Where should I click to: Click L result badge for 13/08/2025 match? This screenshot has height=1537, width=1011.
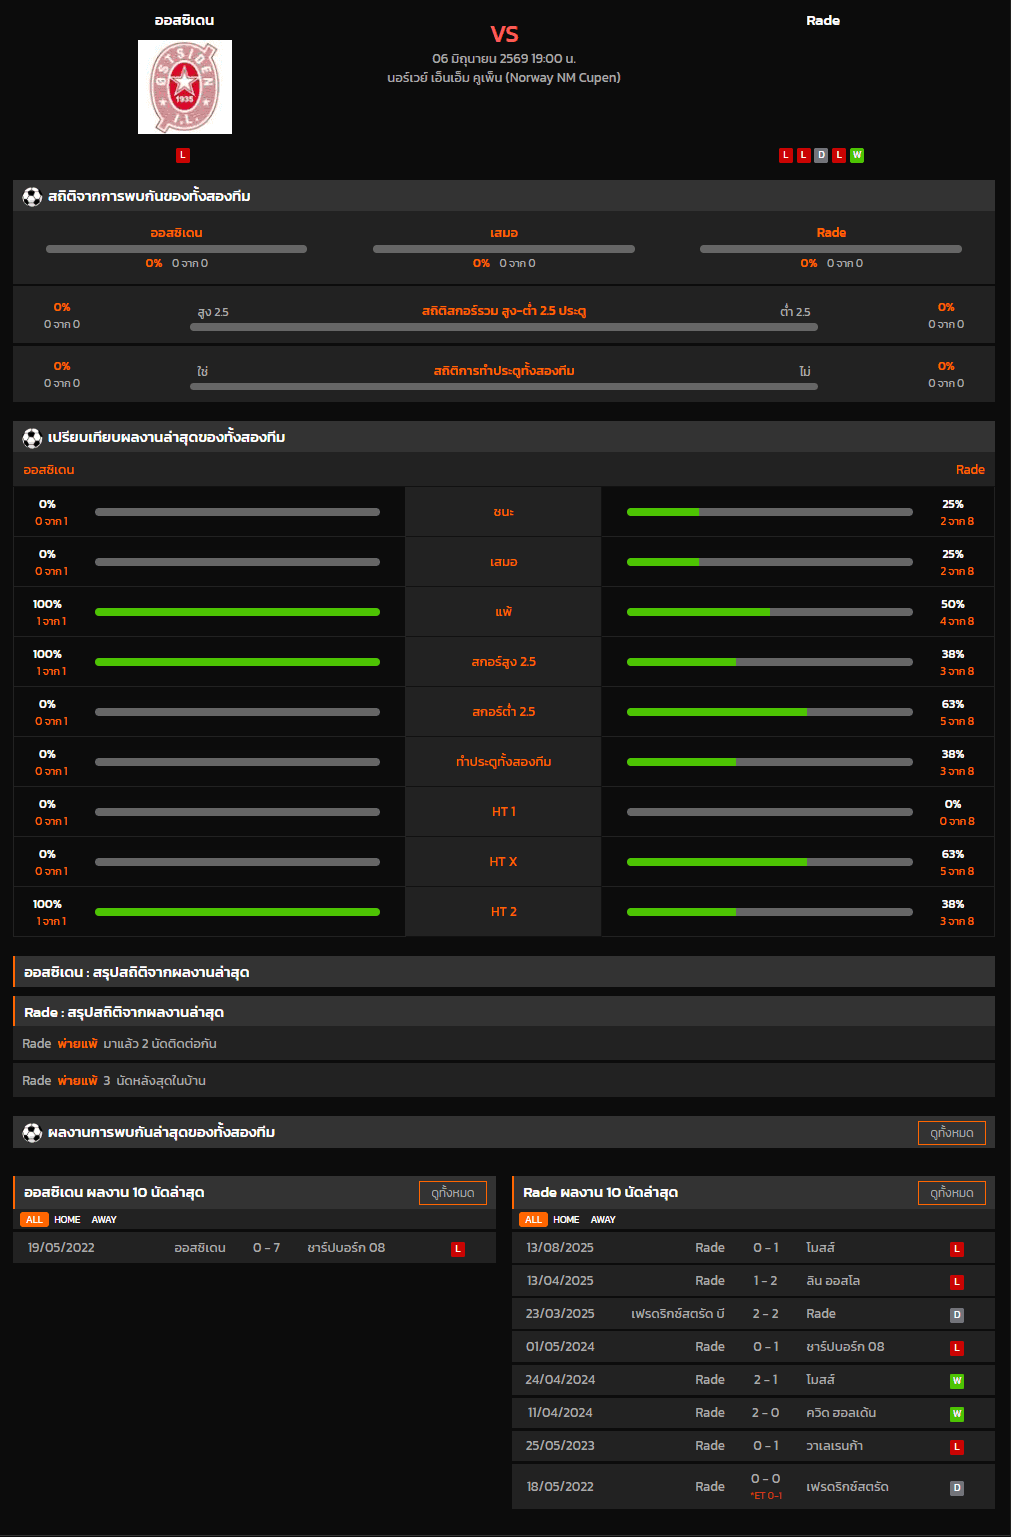click(x=957, y=1249)
